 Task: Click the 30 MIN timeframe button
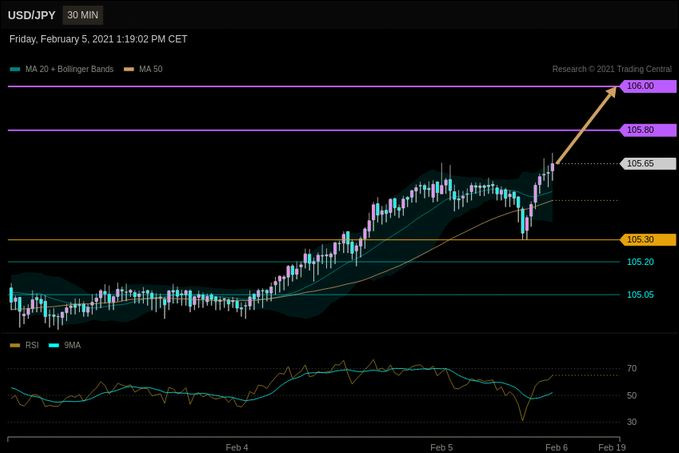click(83, 15)
